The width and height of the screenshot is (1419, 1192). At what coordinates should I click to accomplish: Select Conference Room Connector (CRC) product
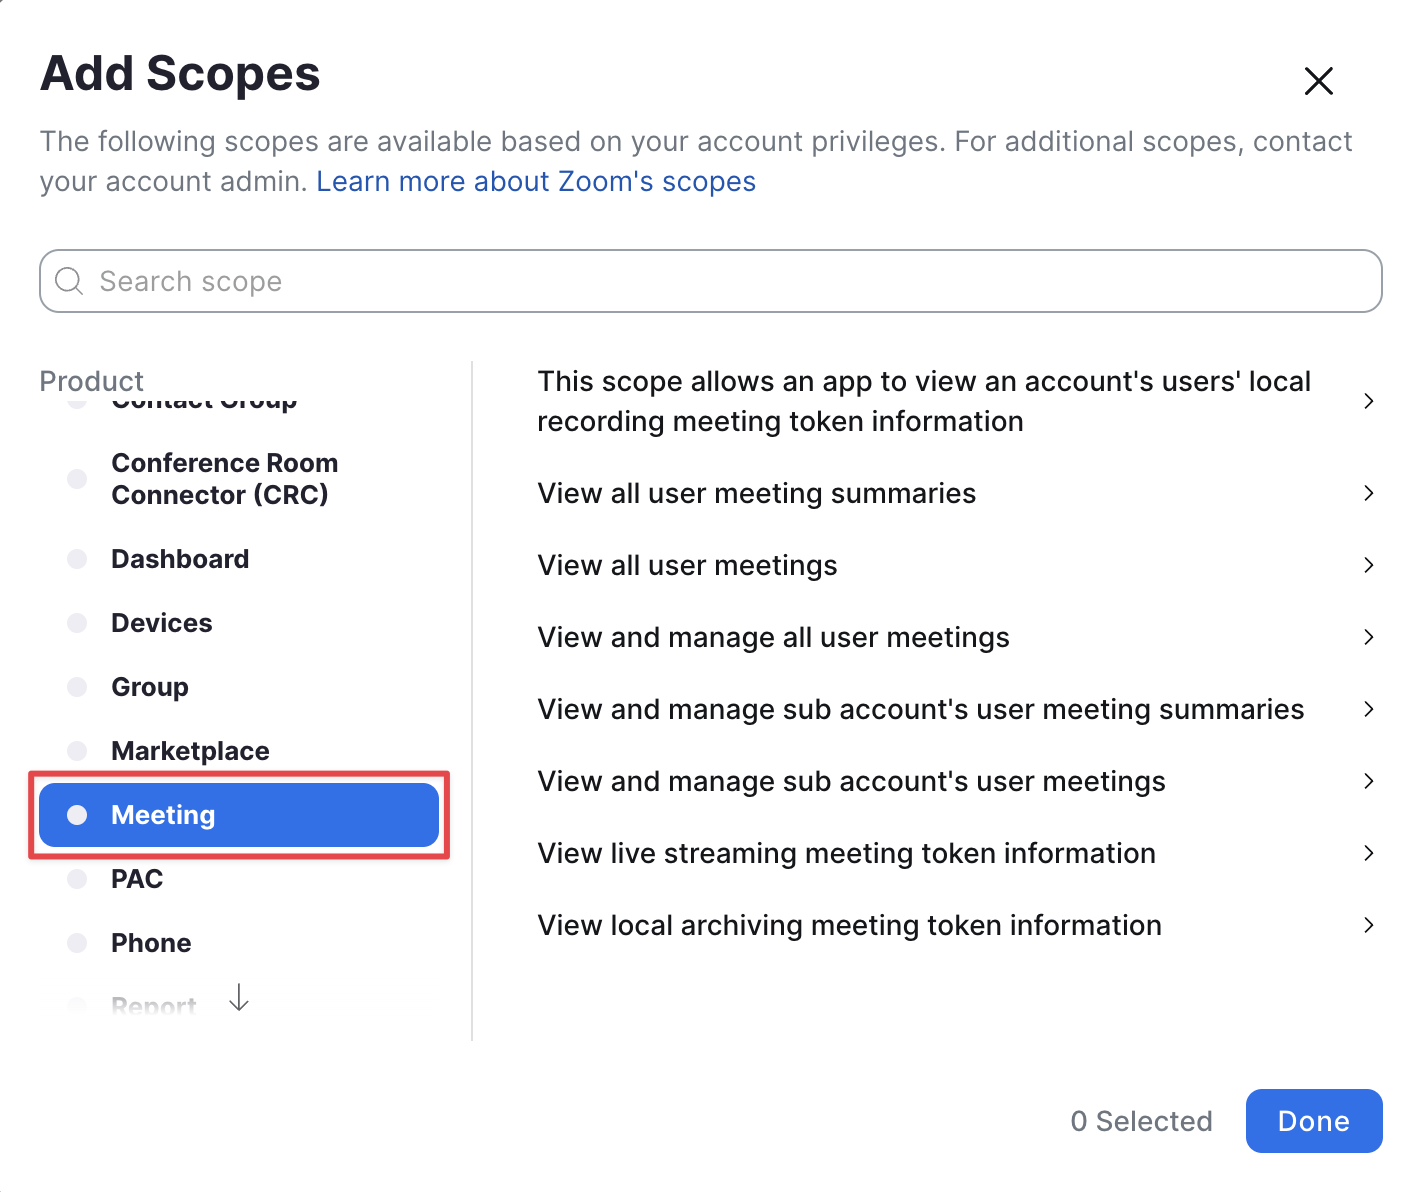tap(225, 479)
